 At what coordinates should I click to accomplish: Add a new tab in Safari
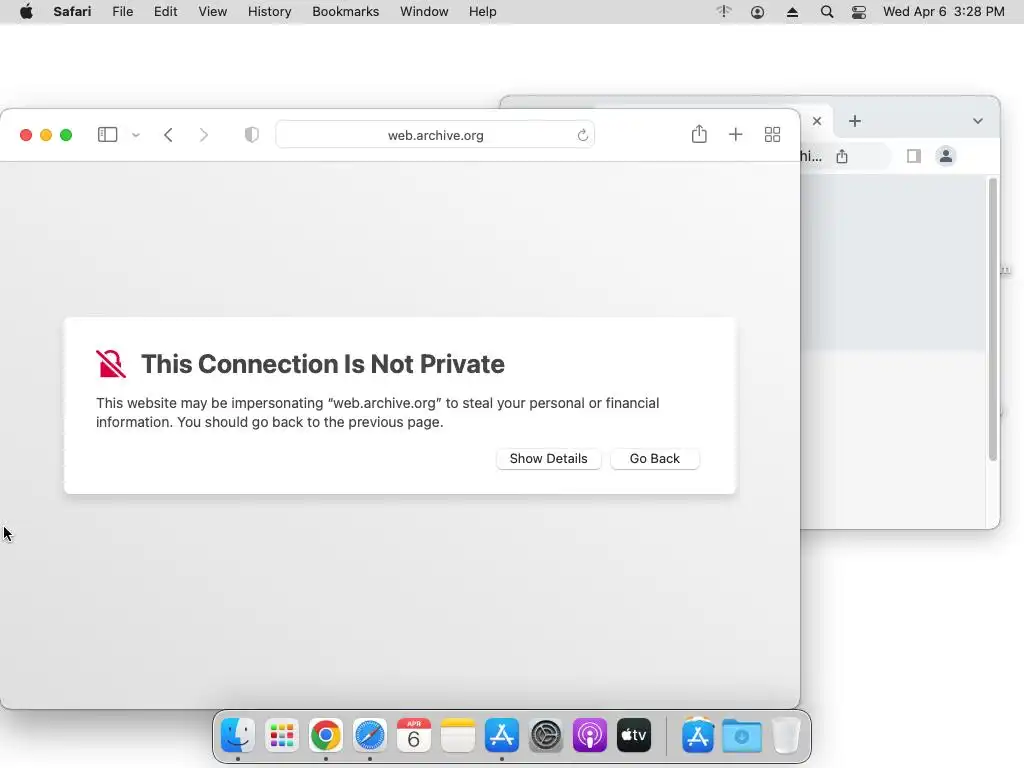click(x=735, y=135)
